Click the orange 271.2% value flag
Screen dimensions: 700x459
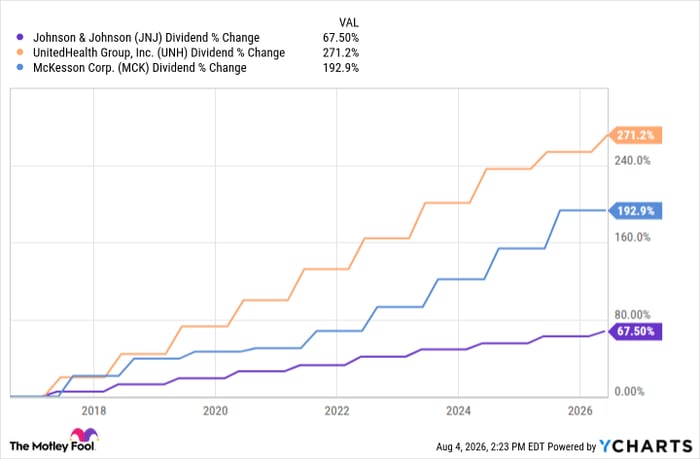(x=635, y=135)
